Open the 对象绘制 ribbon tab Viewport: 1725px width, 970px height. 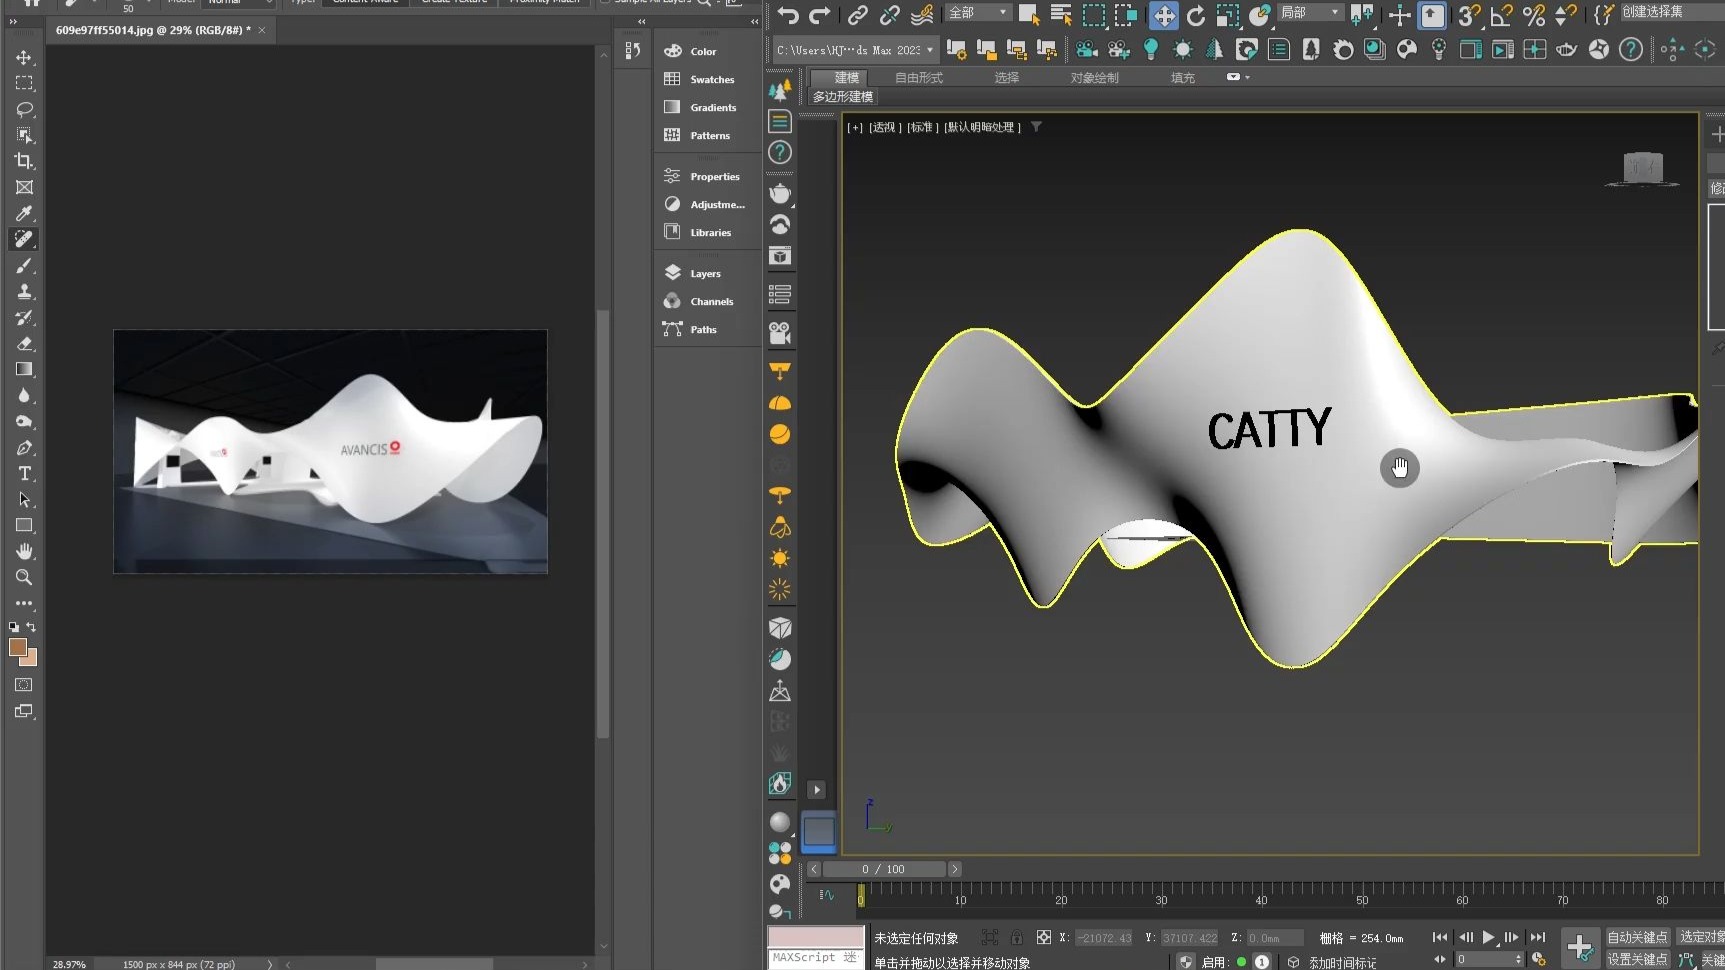point(1094,78)
